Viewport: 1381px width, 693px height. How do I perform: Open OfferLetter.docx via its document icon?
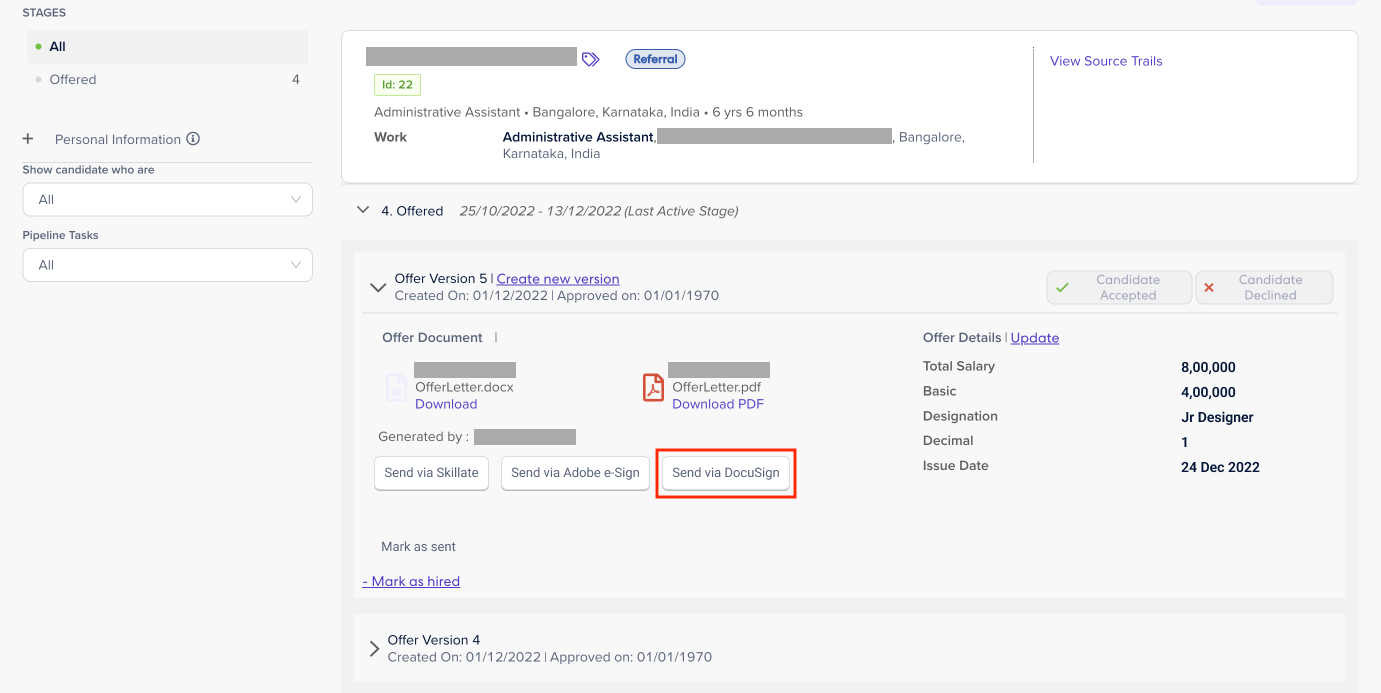[396, 386]
